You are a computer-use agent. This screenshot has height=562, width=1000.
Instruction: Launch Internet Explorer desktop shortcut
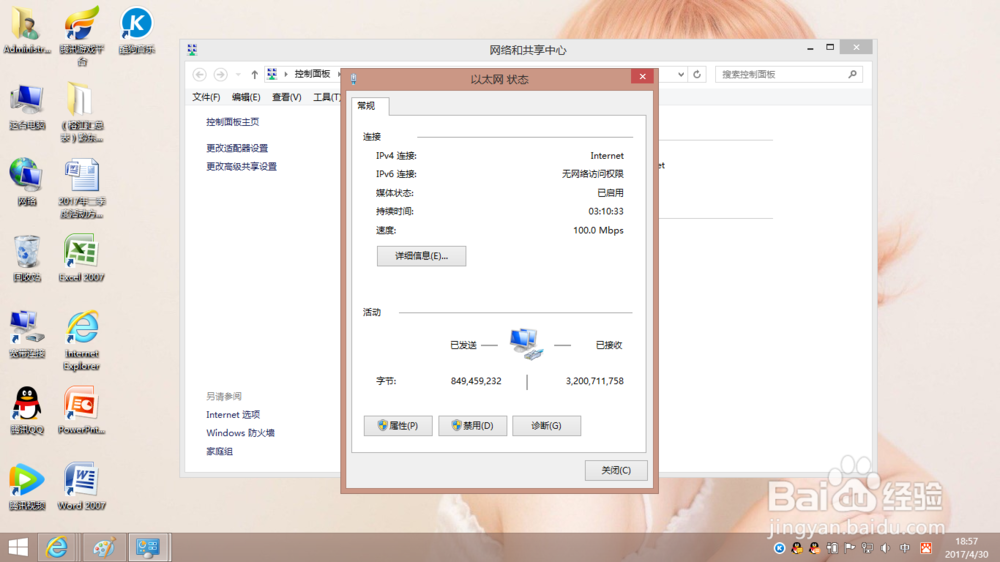pos(81,341)
